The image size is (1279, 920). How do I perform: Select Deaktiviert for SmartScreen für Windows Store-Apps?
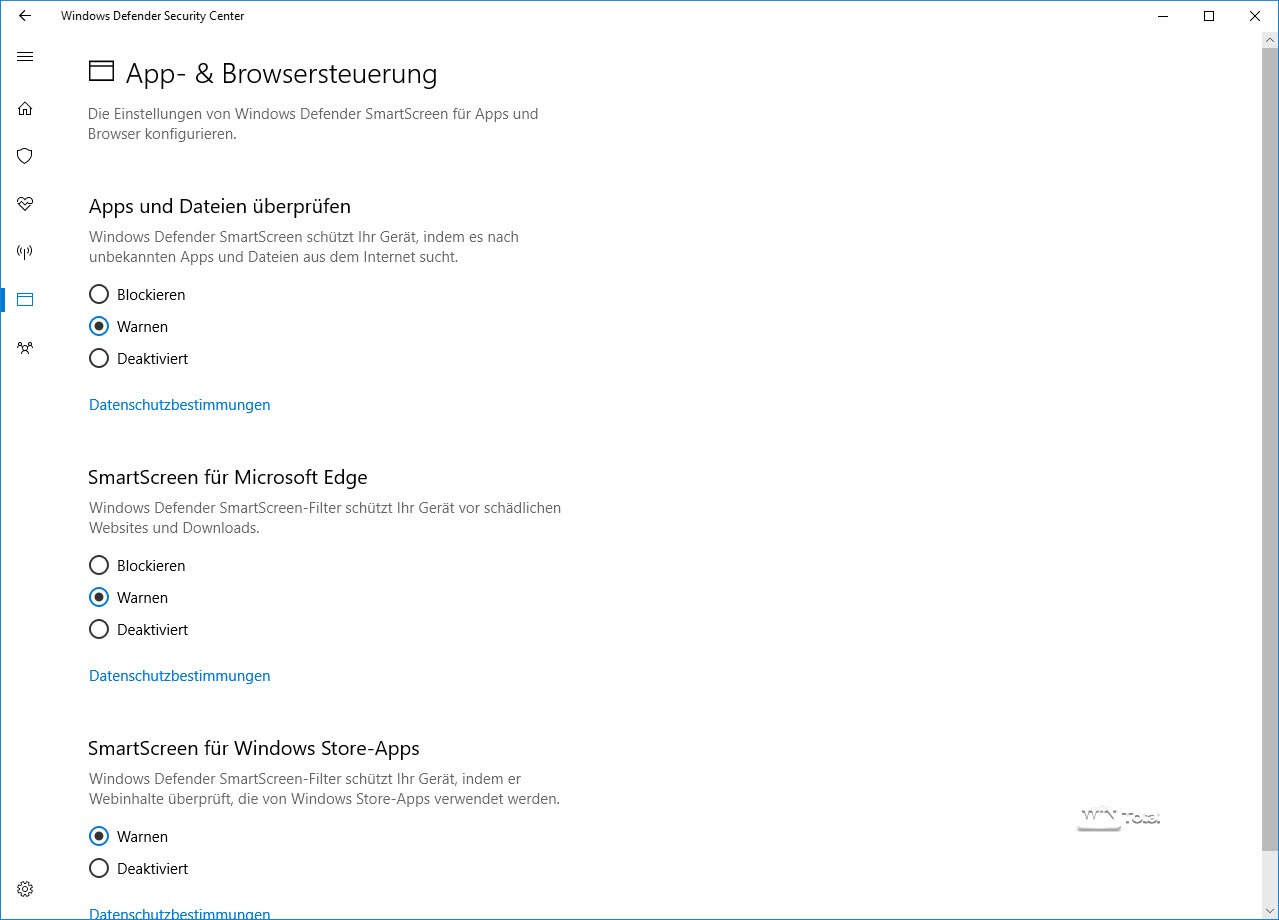click(x=99, y=869)
